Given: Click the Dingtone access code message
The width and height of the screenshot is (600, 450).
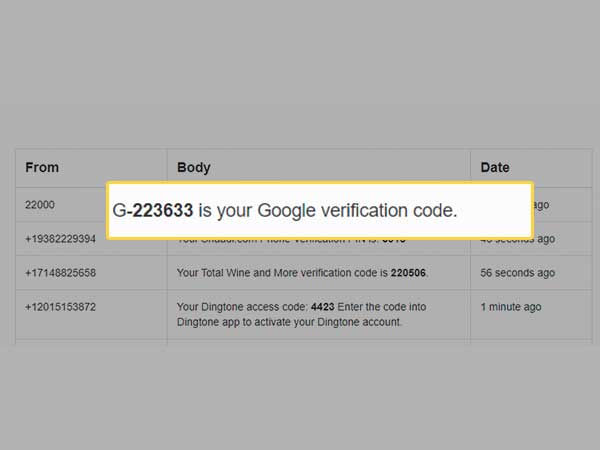Looking at the screenshot, I should [302, 314].
